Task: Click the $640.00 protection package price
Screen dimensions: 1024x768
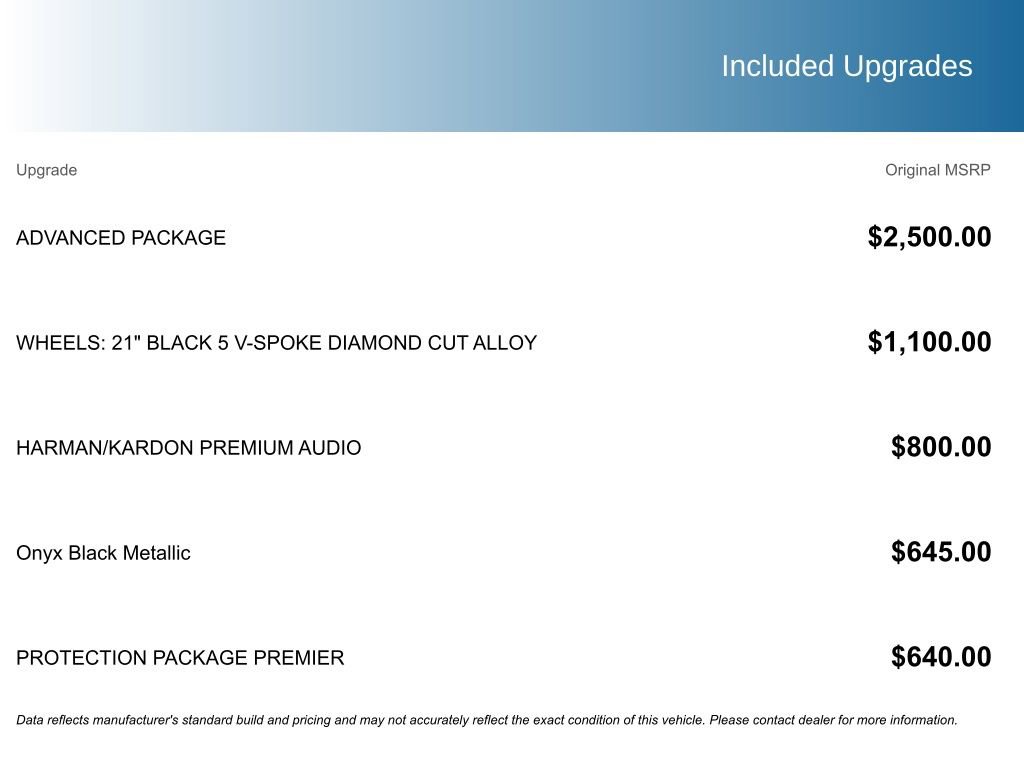Action: point(941,657)
